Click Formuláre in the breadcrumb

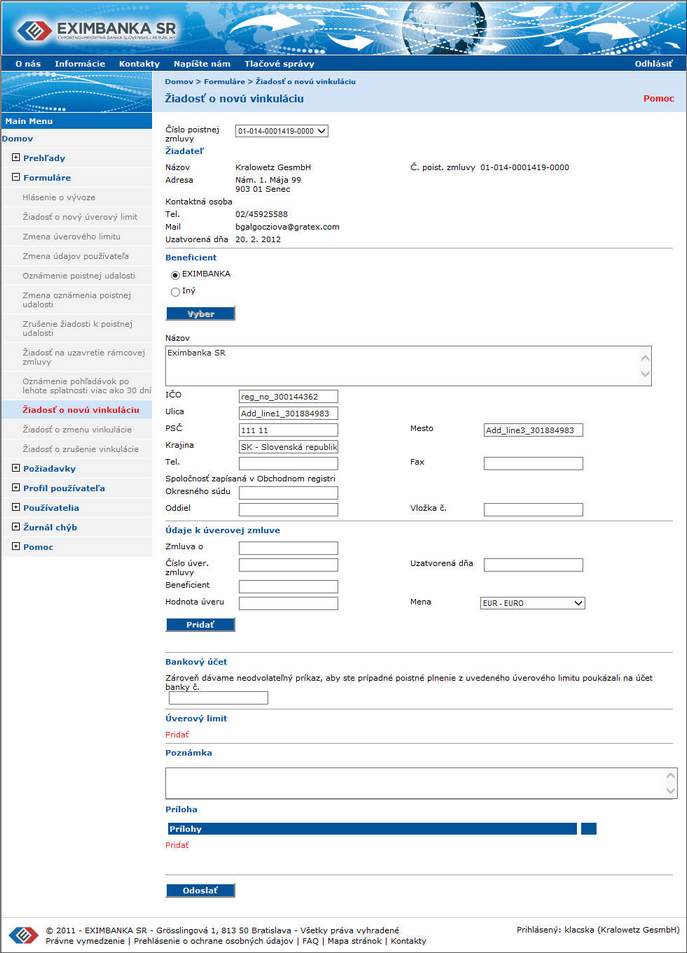click(x=224, y=81)
